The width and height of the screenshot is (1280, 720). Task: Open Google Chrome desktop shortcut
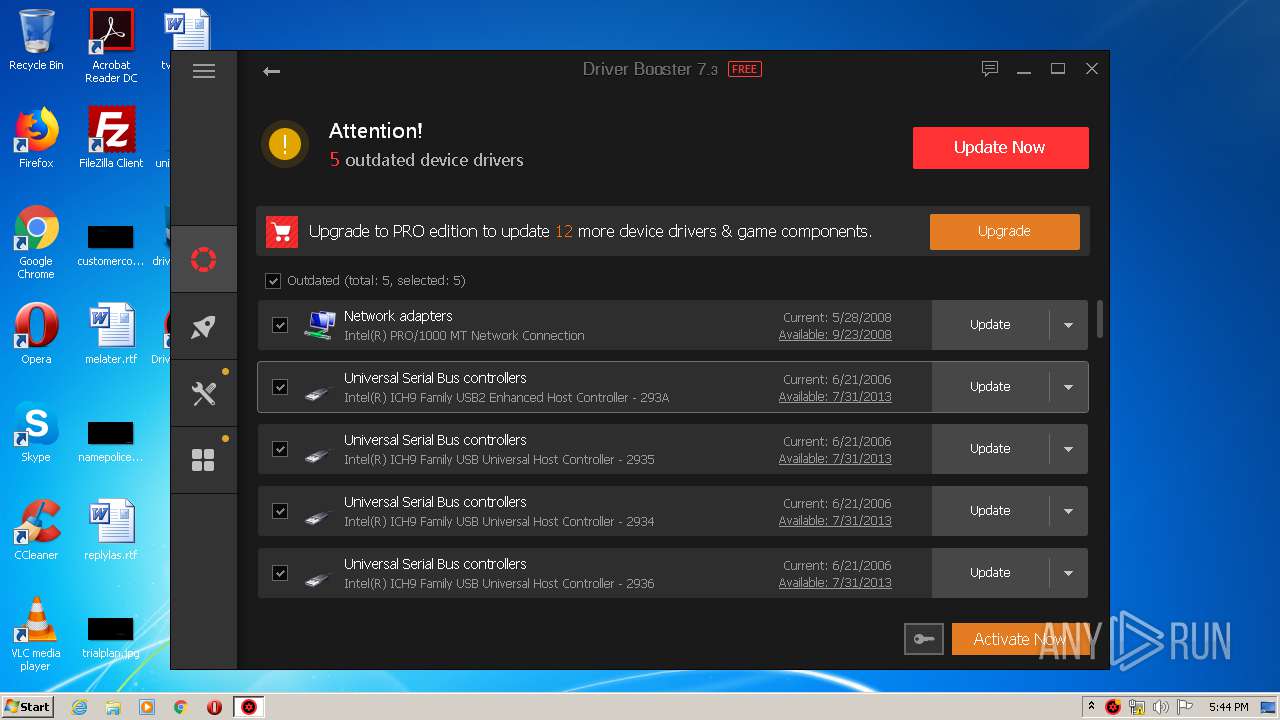[36, 243]
